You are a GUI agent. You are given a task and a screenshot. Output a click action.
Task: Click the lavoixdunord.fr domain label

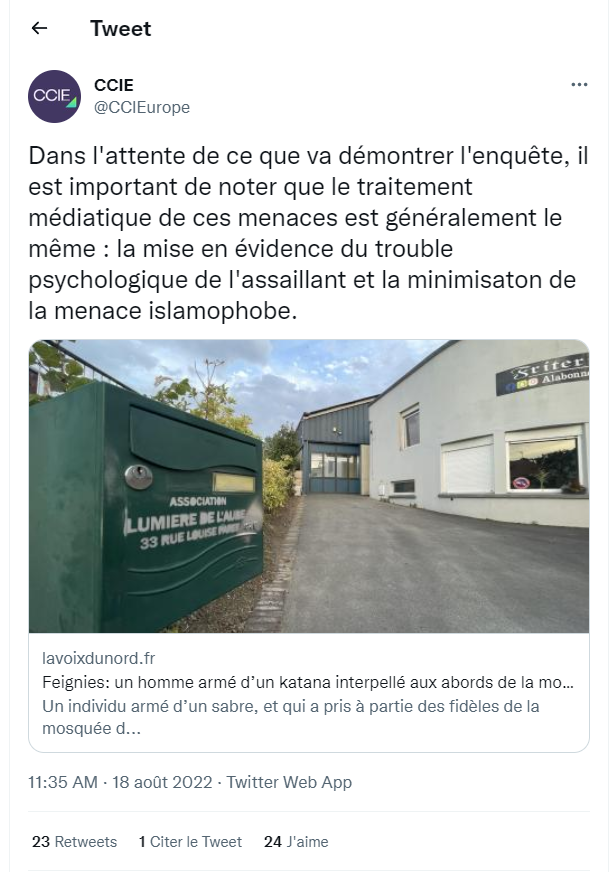click(98, 658)
